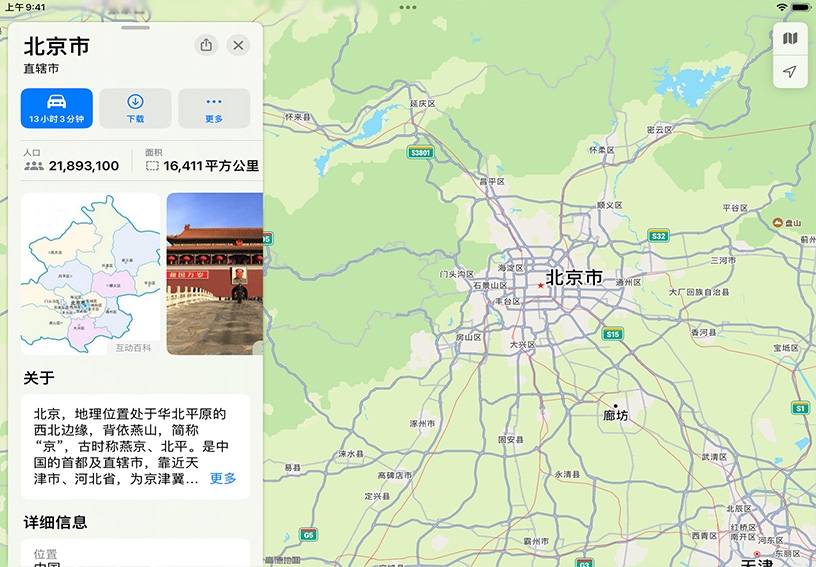The height and width of the screenshot is (567, 816).
Task: Open the Tiananmen photo thumbnail
Action: pos(214,273)
